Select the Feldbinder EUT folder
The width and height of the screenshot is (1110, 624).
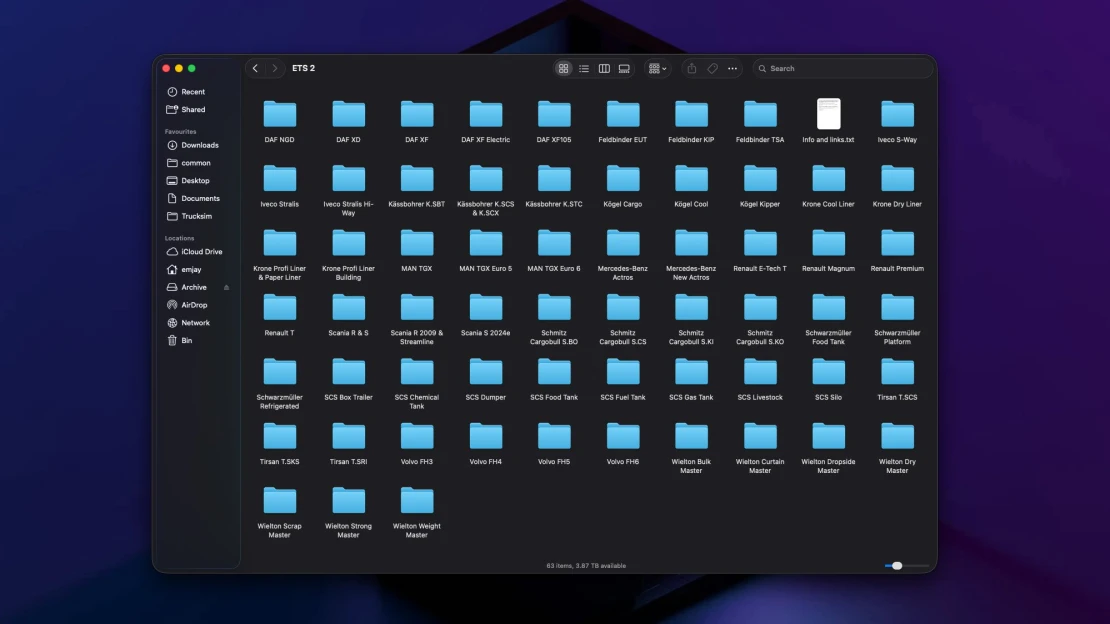[x=623, y=114]
